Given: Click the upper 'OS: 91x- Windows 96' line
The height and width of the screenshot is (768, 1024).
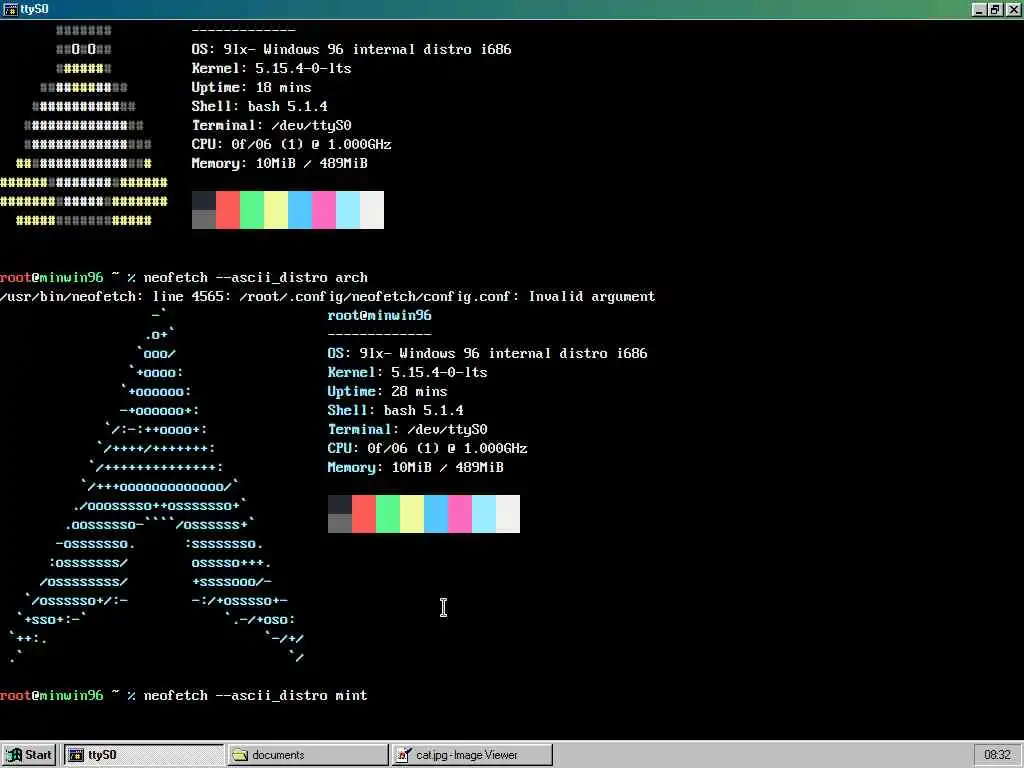Looking at the screenshot, I should 351,49.
